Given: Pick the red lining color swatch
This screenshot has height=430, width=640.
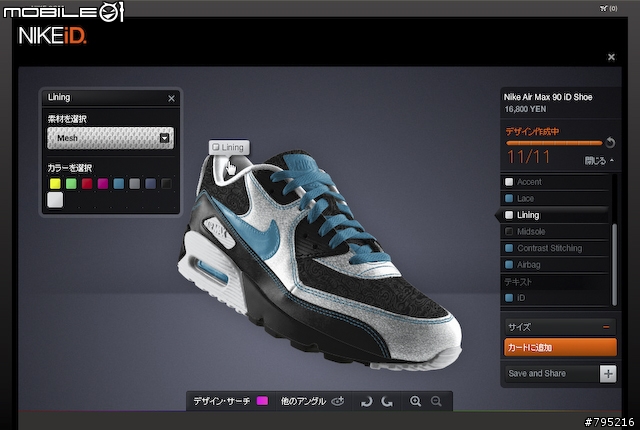Looking at the screenshot, I should click(87, 184).
